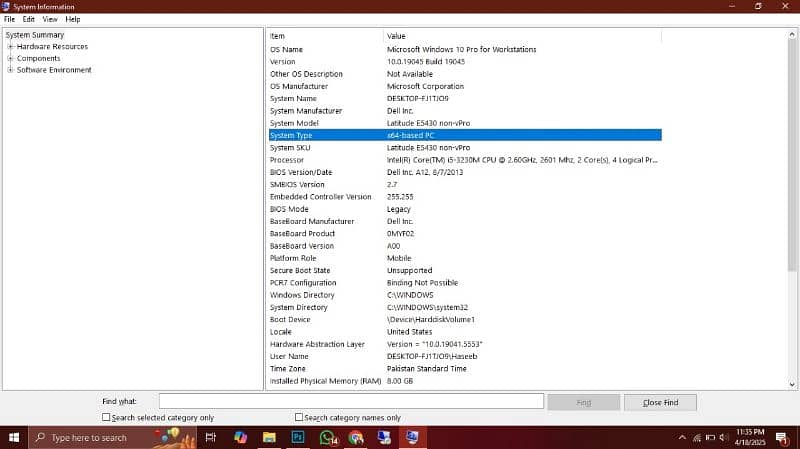
Task: Open the Windows Start menu
Action: click(x=14, y=437)
